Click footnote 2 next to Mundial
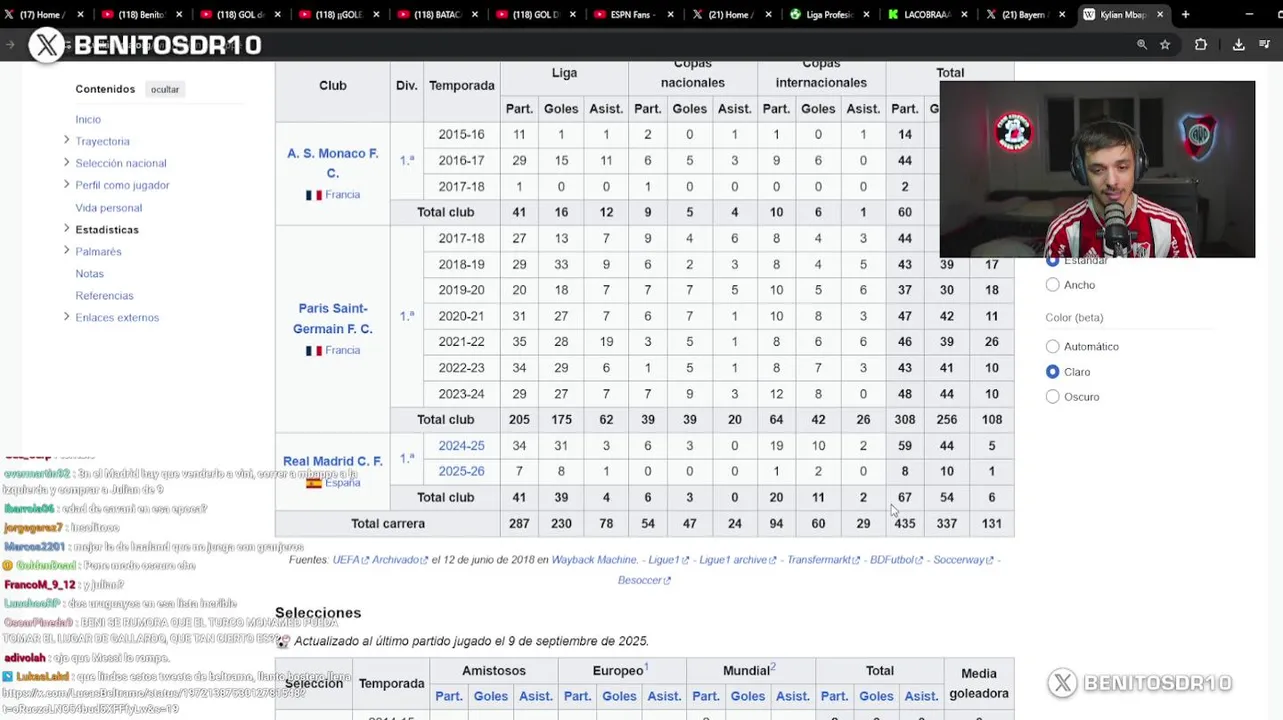The image size is (1283, 720). pos(773,667)
